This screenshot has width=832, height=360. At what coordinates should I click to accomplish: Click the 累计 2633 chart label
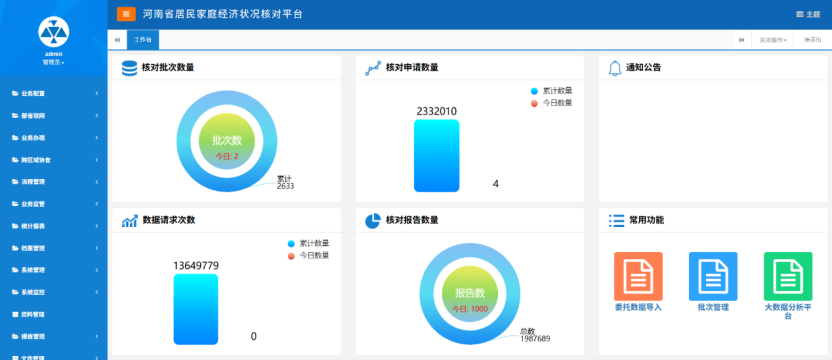pyautogui.click(x=285, y=182)
